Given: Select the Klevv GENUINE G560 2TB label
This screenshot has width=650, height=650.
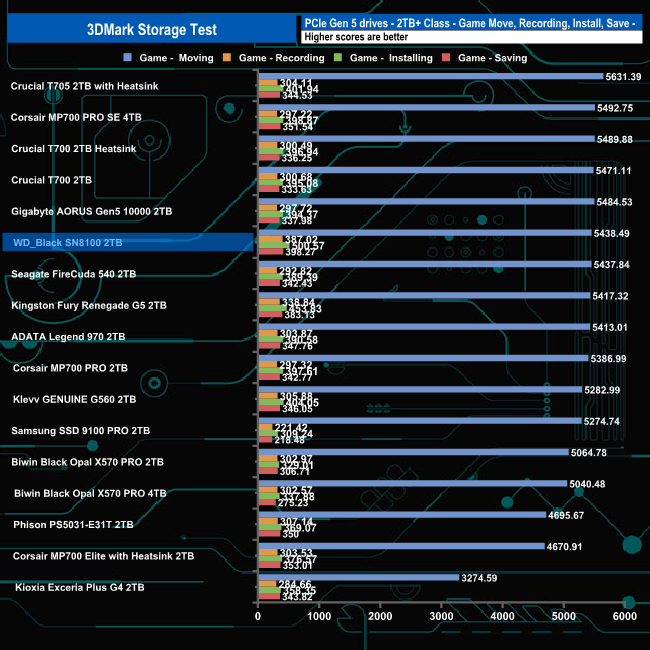Looking at the screenshot, I should (x=75, y=399).
